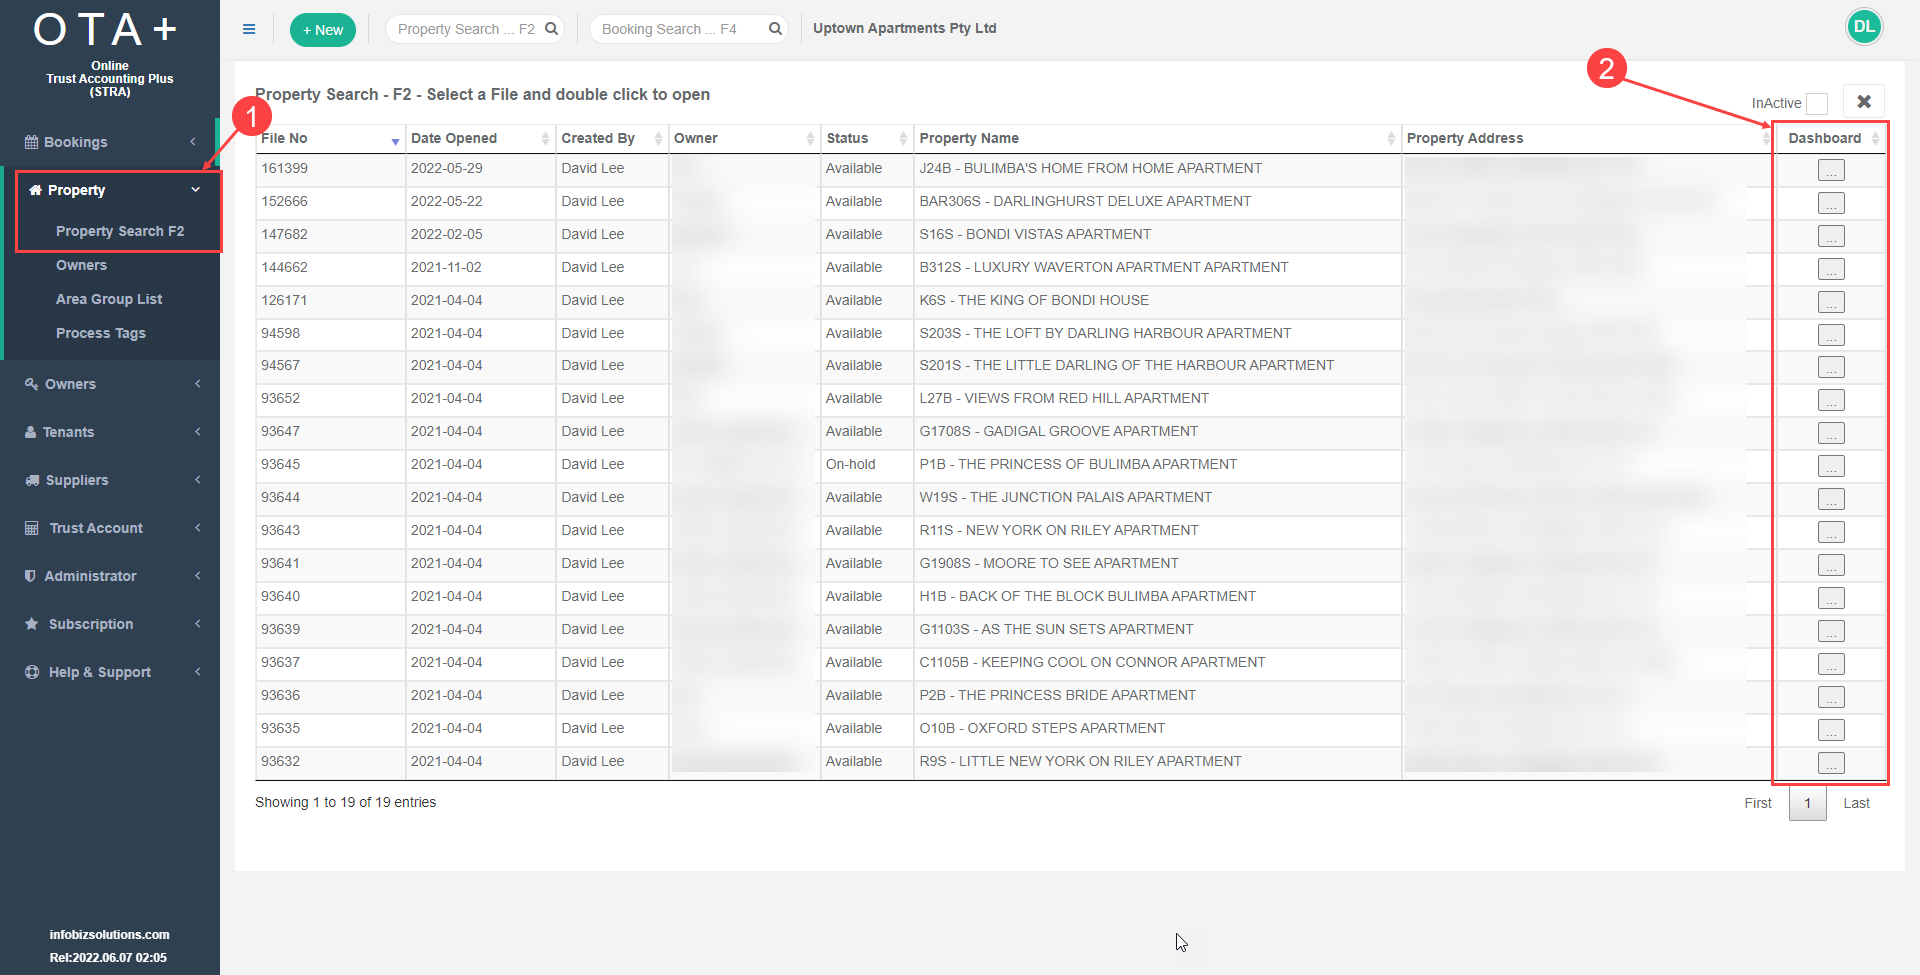Click the Booking Search magnifier icon
This screenshot has height=975, width=1920.
[775, 29]
